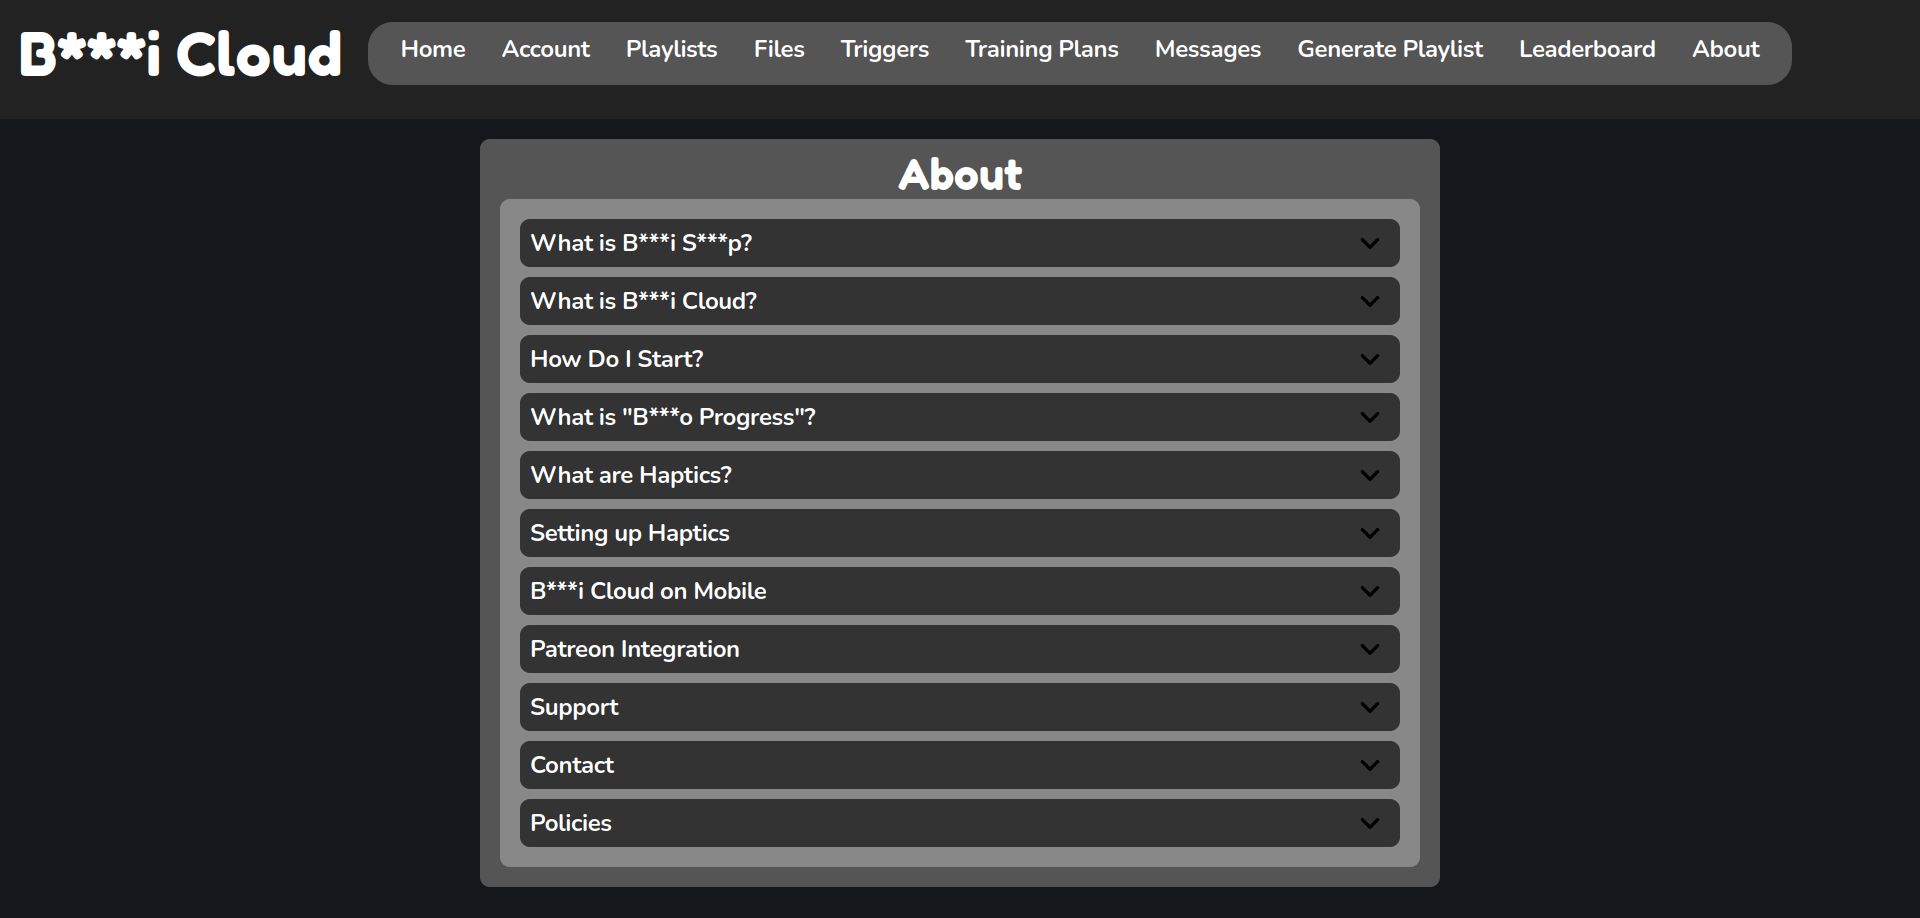Click chevron icon on Policies row
The width and height of the screenshot is (1920, 918).
click(x=1370, y=823)
